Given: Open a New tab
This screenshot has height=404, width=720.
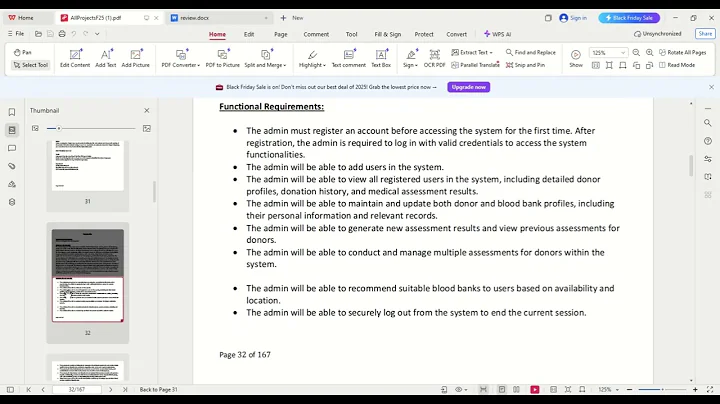Looking at the screenshot, I should pyautogui.click(x=292, y=18).
